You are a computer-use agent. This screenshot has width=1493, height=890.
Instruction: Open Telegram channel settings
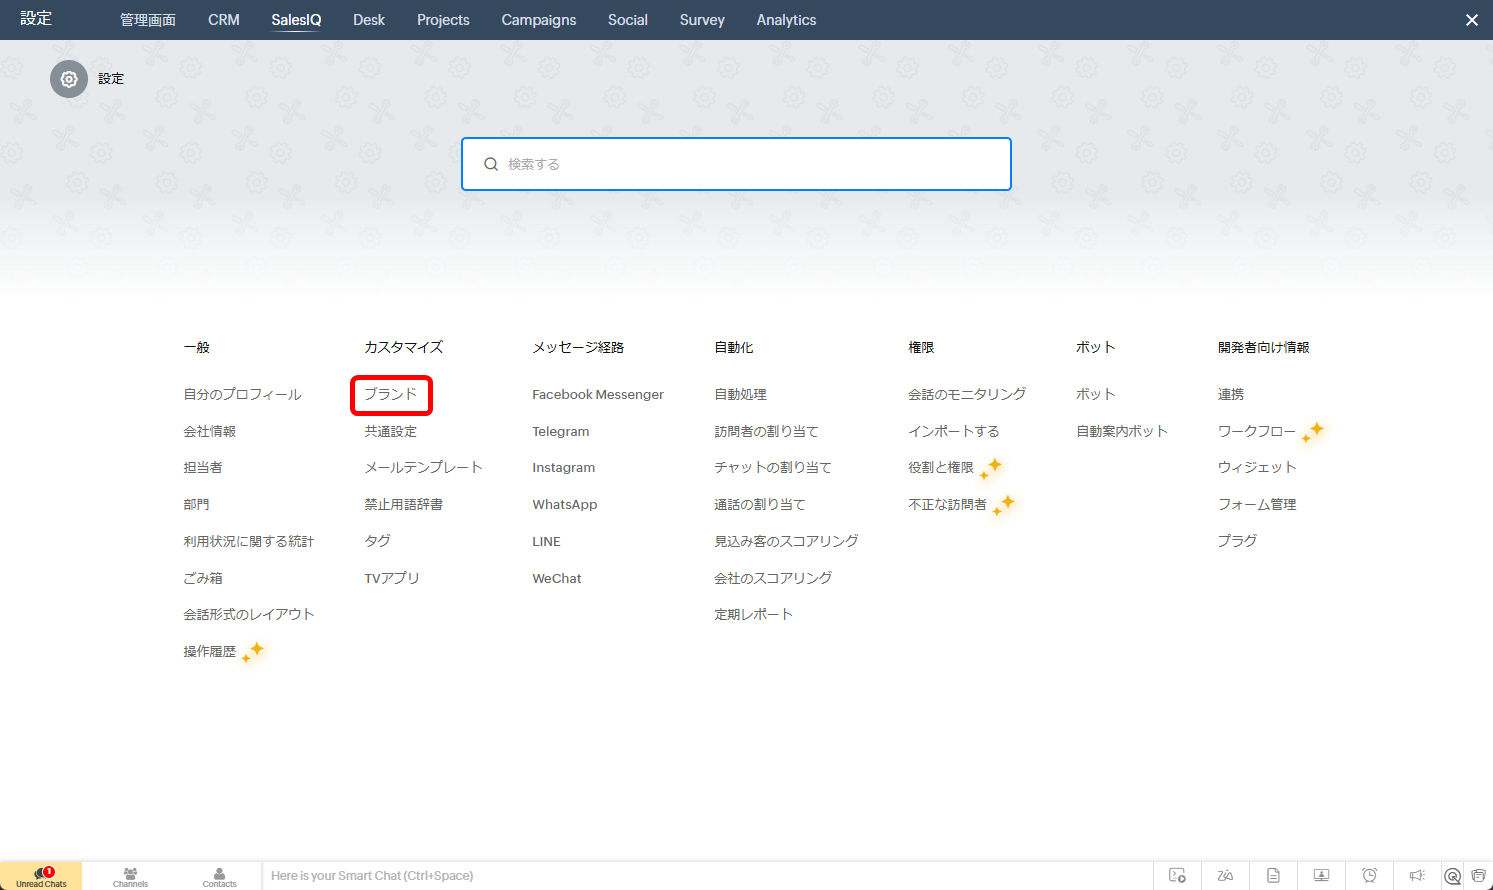pyautogui.click(x=561, y=431)
